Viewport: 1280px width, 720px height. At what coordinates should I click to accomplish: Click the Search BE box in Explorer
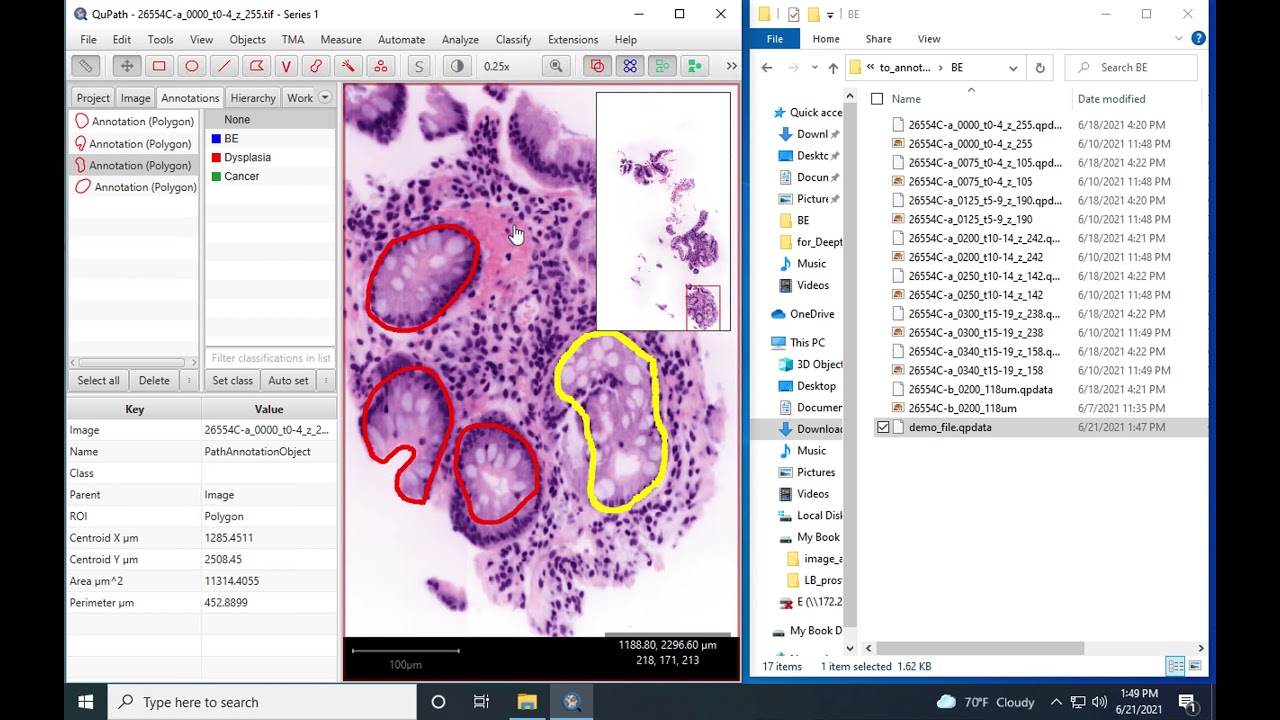(x=1132, y=68)
